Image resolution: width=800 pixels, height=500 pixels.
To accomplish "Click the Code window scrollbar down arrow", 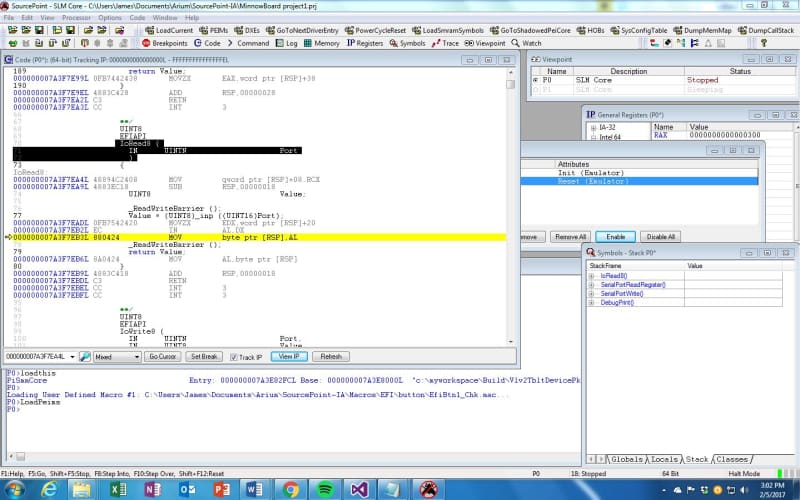I will tap(511, 341).
